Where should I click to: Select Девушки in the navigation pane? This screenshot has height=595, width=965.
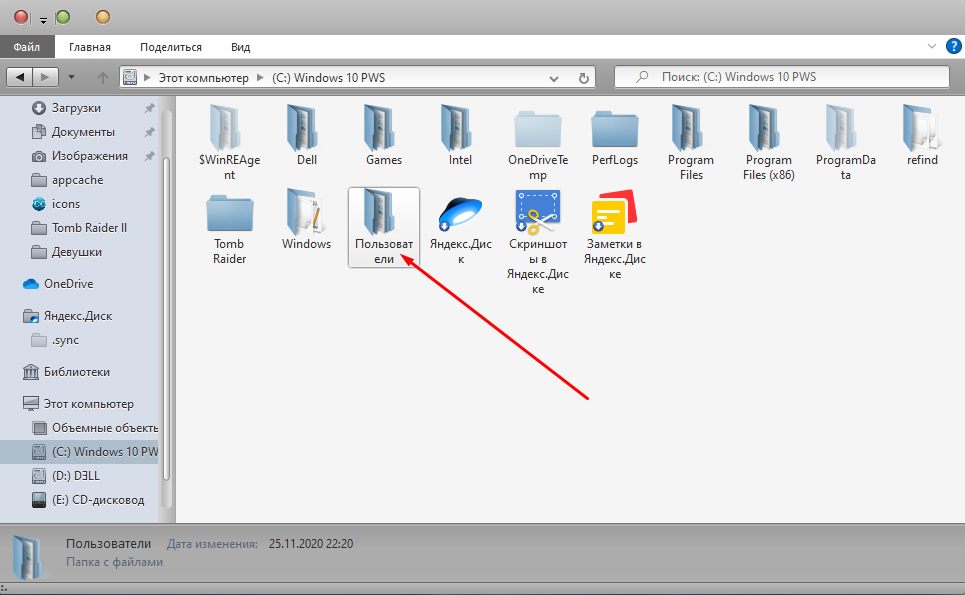[x=77, y=252]
